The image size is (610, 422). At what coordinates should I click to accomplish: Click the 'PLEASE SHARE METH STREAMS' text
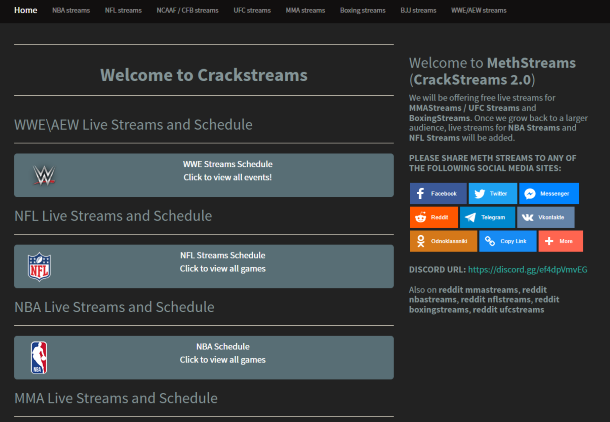(x=493, y=163)
